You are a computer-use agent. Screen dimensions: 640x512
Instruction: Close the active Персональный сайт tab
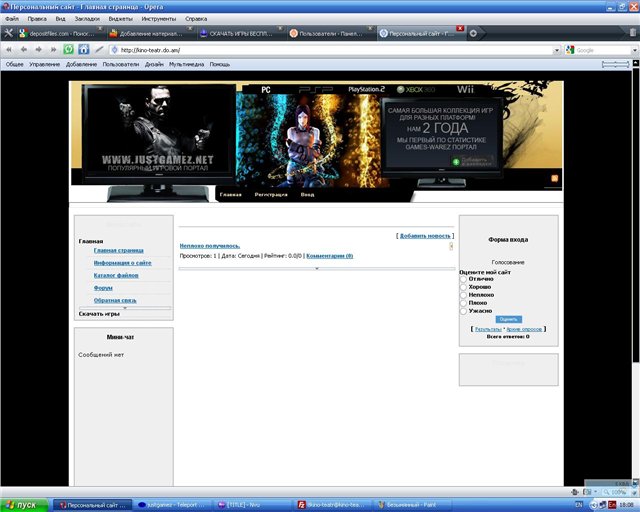460,28
